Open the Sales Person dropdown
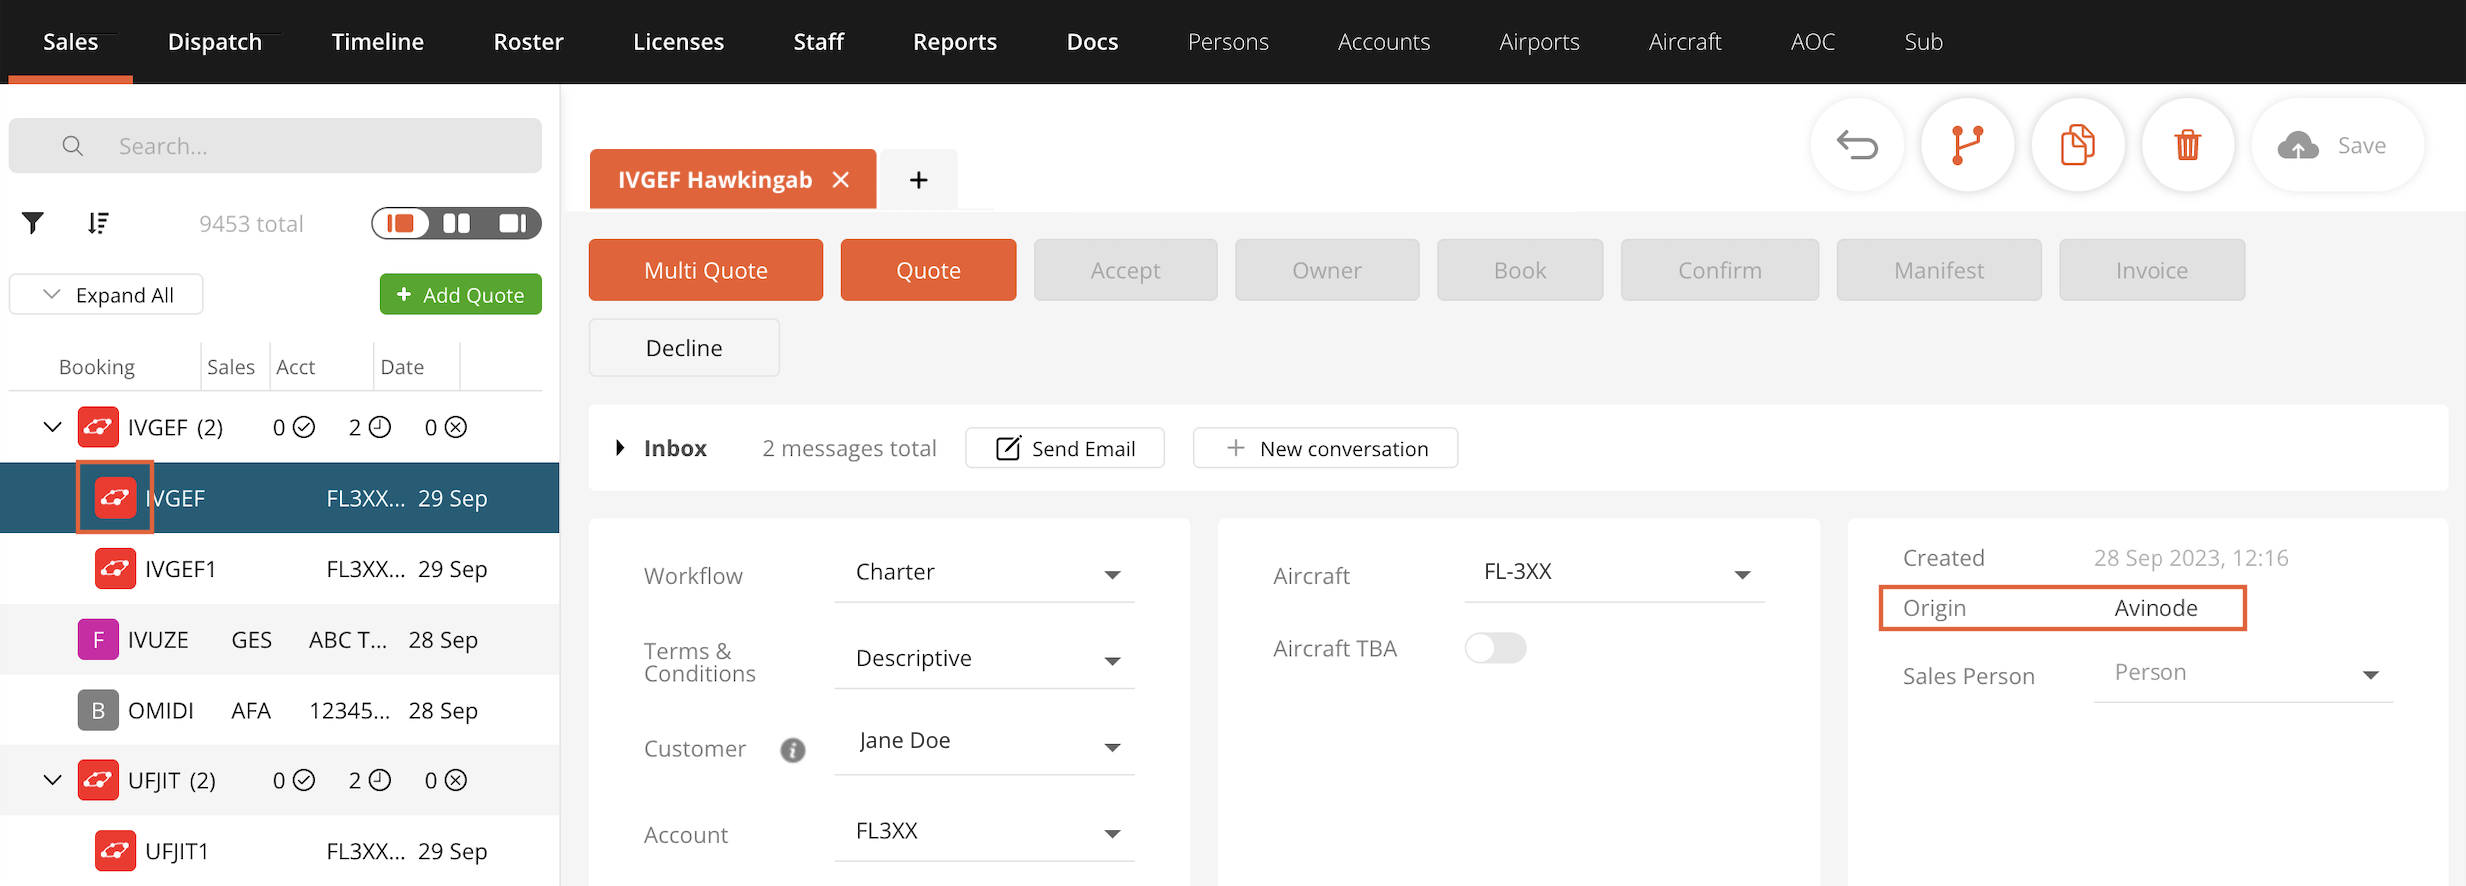 pyautogui.click(x=2243, y=674)
